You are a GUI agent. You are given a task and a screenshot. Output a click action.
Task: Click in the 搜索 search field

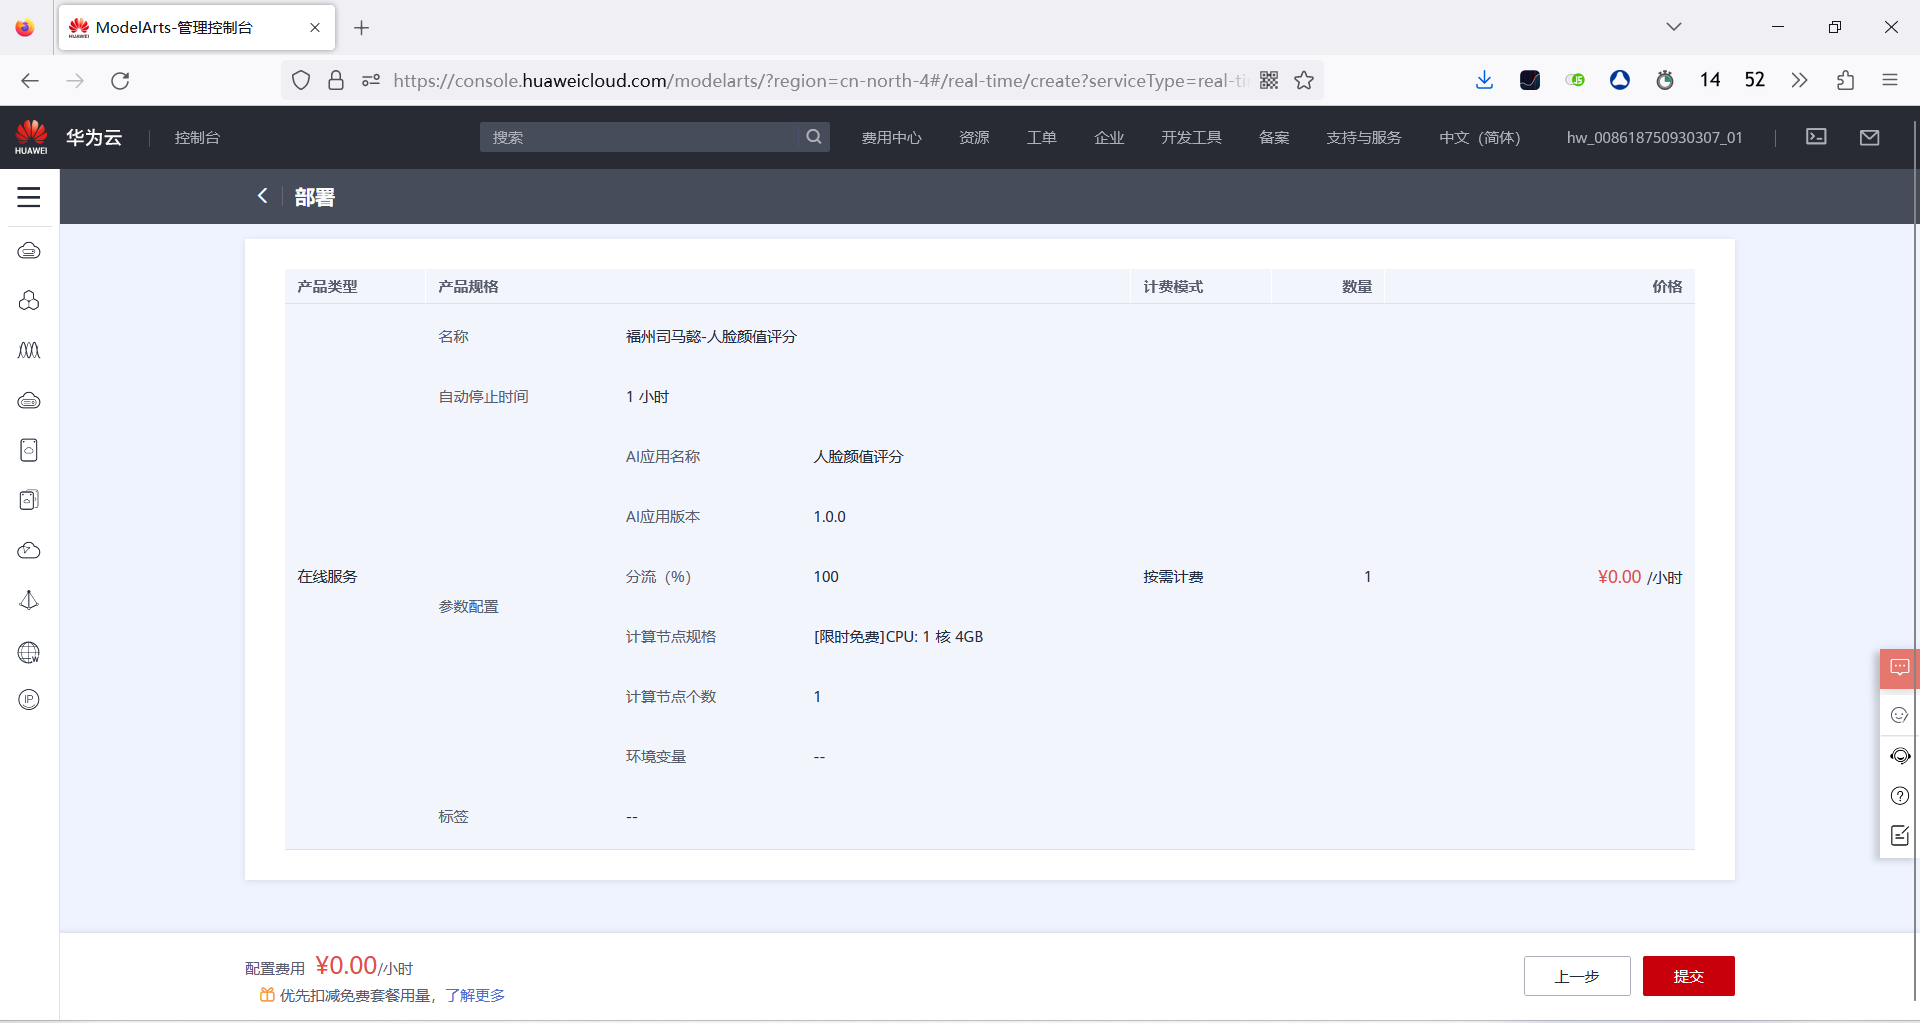[x=640, y=137]
